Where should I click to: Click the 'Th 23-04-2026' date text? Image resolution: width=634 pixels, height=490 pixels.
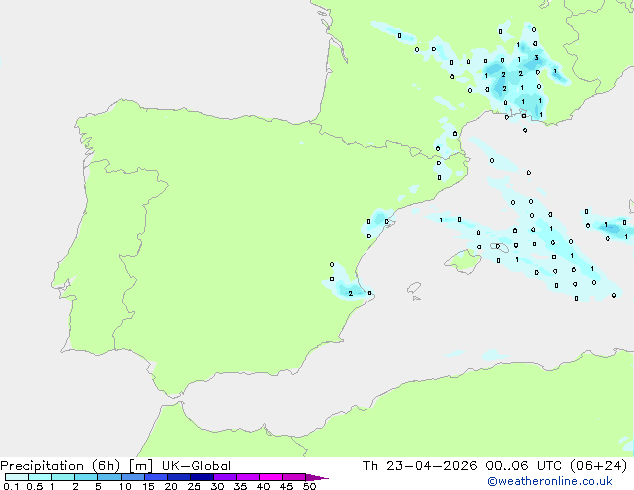pyautogui.click(x=420, y=466)
